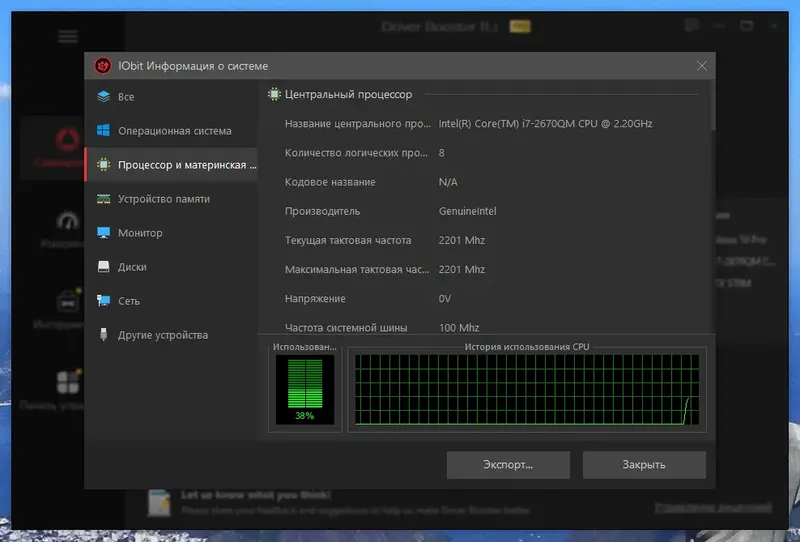
Task: Click the speedometer boost icon in Driver Booster sidebar
Action: click(67, 221)
